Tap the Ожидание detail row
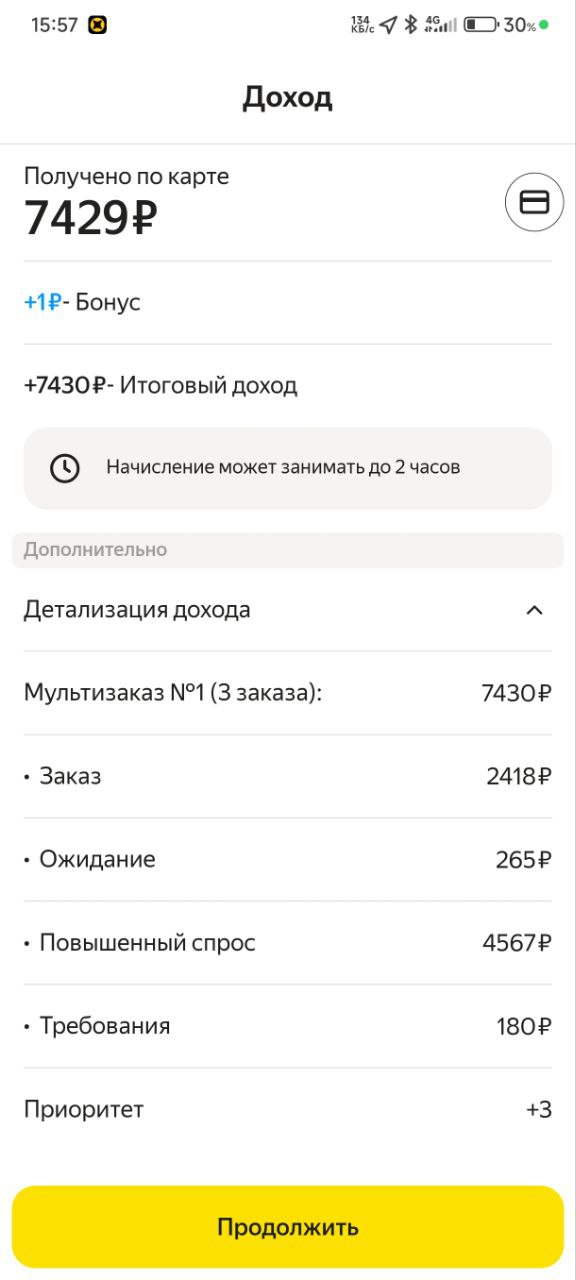This screenshot has width=576, height=1280. (288, 859)
